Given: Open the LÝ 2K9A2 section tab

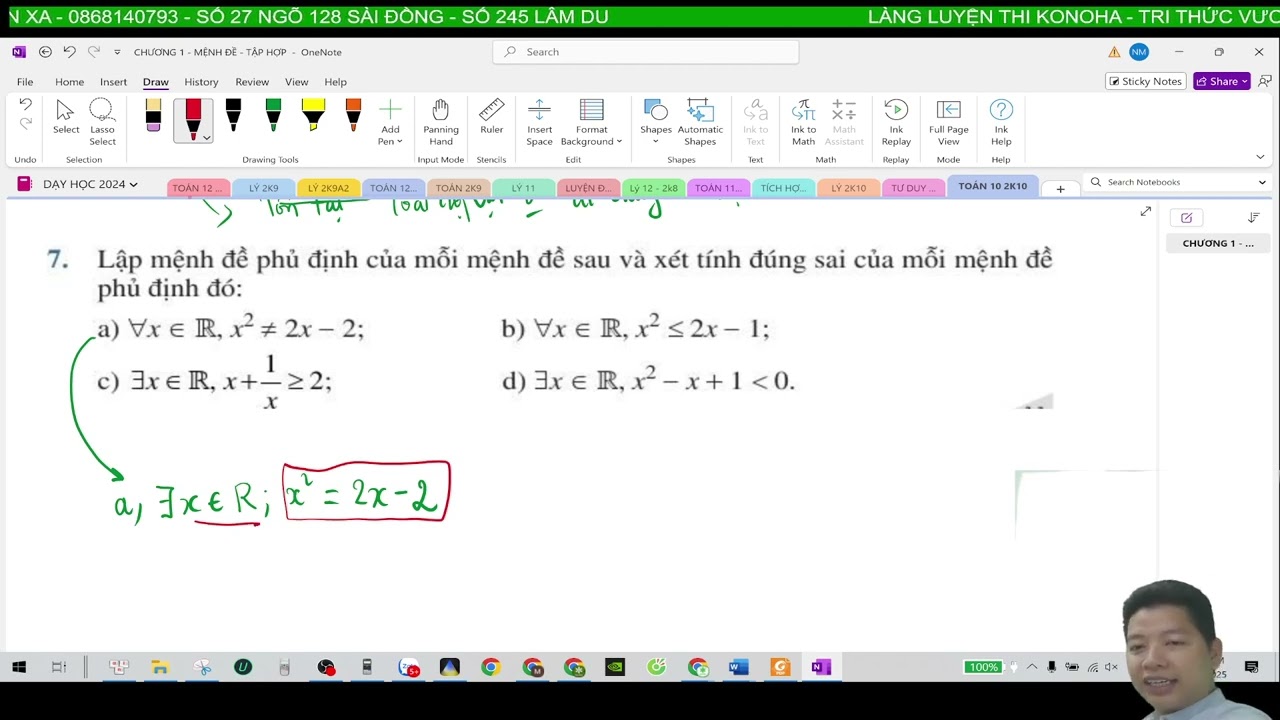Looking at the screenshot, I should (x=328, y=188).
